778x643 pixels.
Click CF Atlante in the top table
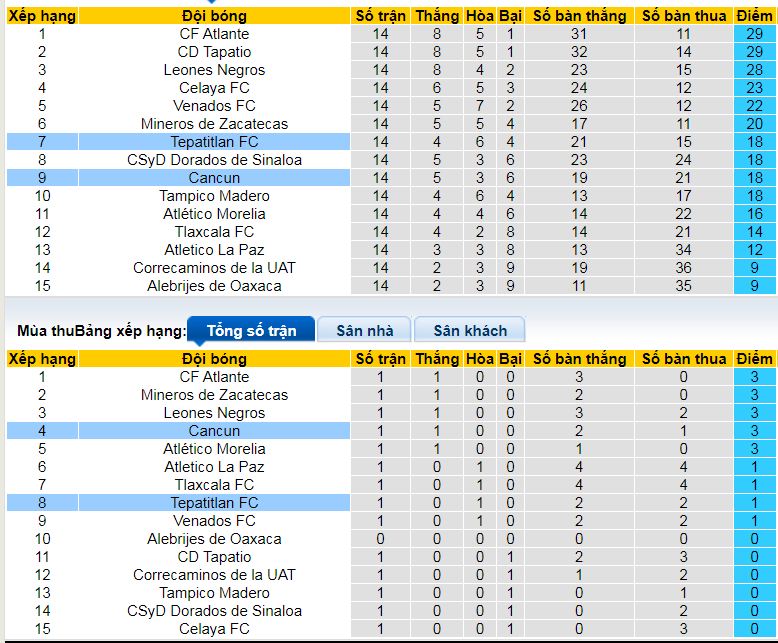[214, 34]
